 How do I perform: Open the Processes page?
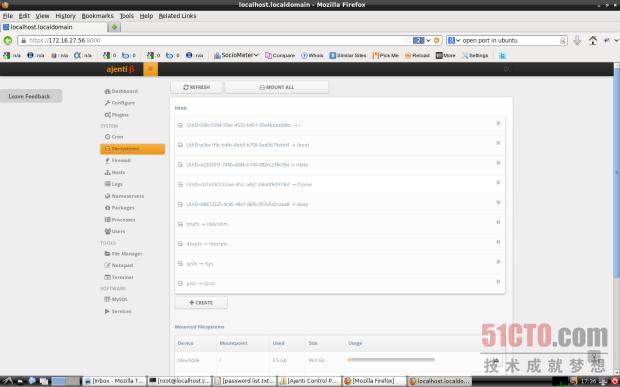120,220
